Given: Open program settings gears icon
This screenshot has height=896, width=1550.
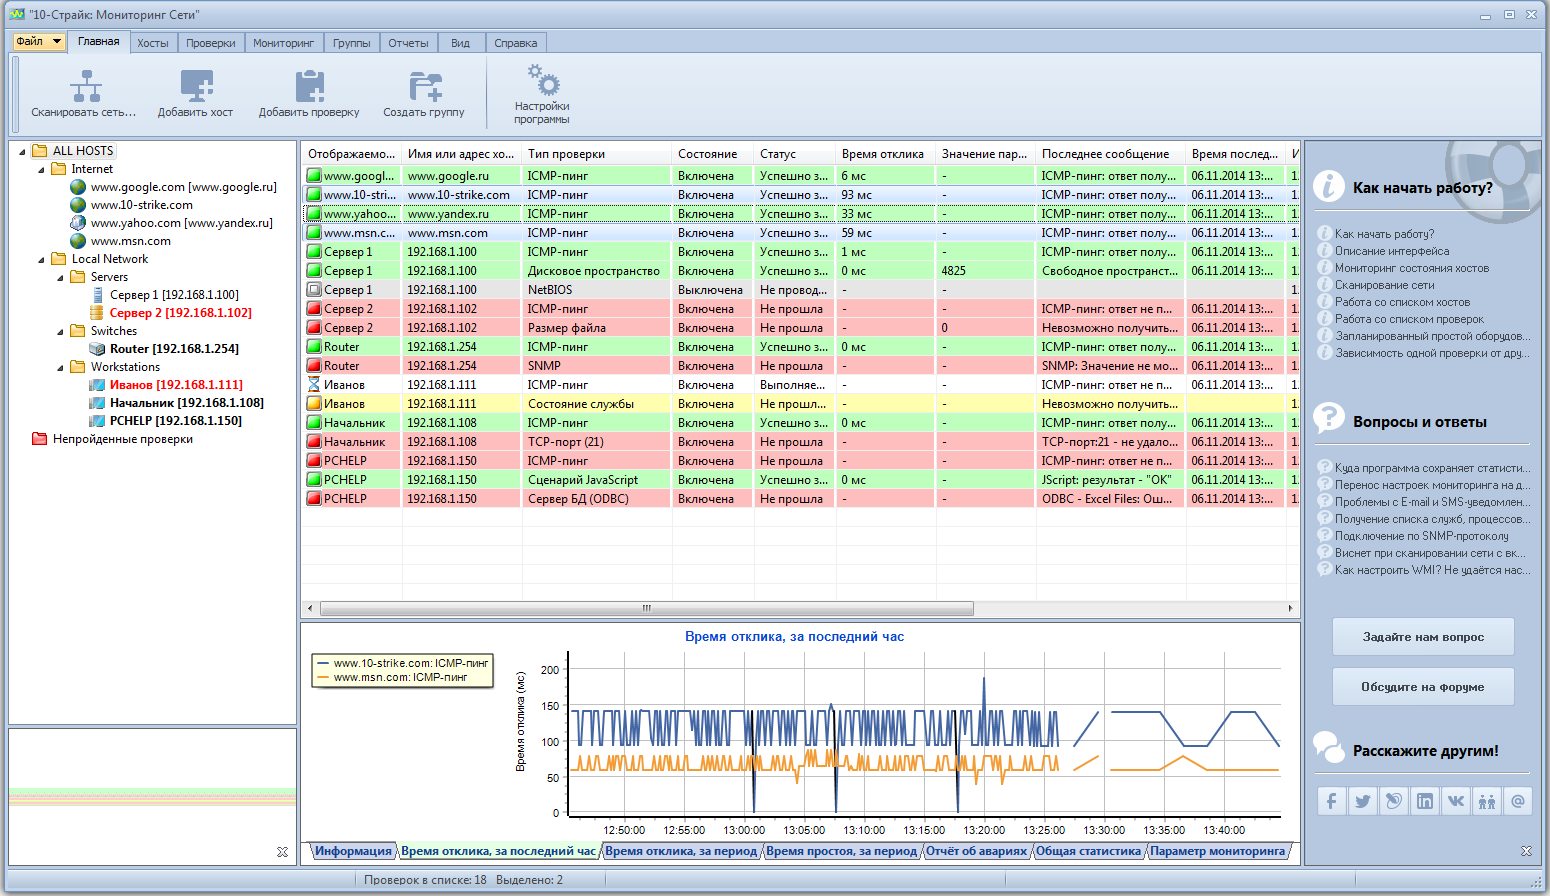Looking at the screenshot, I should coord(542,80).
